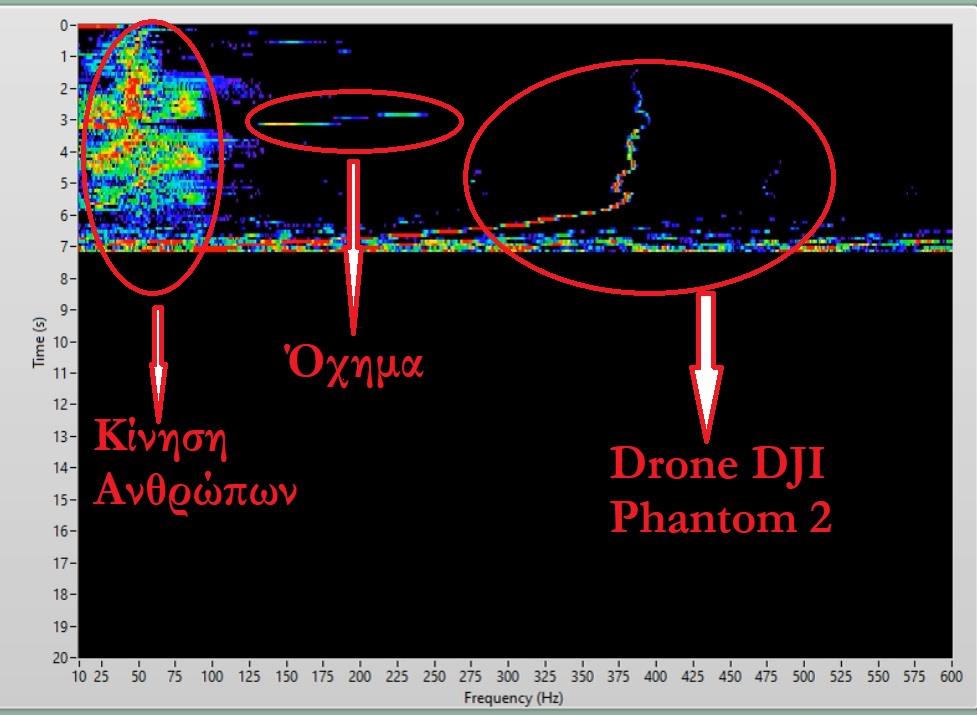Screen dimensions: 977x715
Task: Select the 275 label on Frequency axis
Action: 471,677
